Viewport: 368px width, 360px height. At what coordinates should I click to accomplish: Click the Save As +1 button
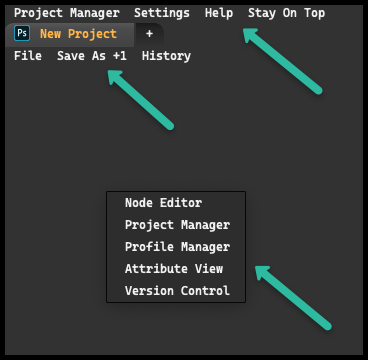tap(92, 56)
